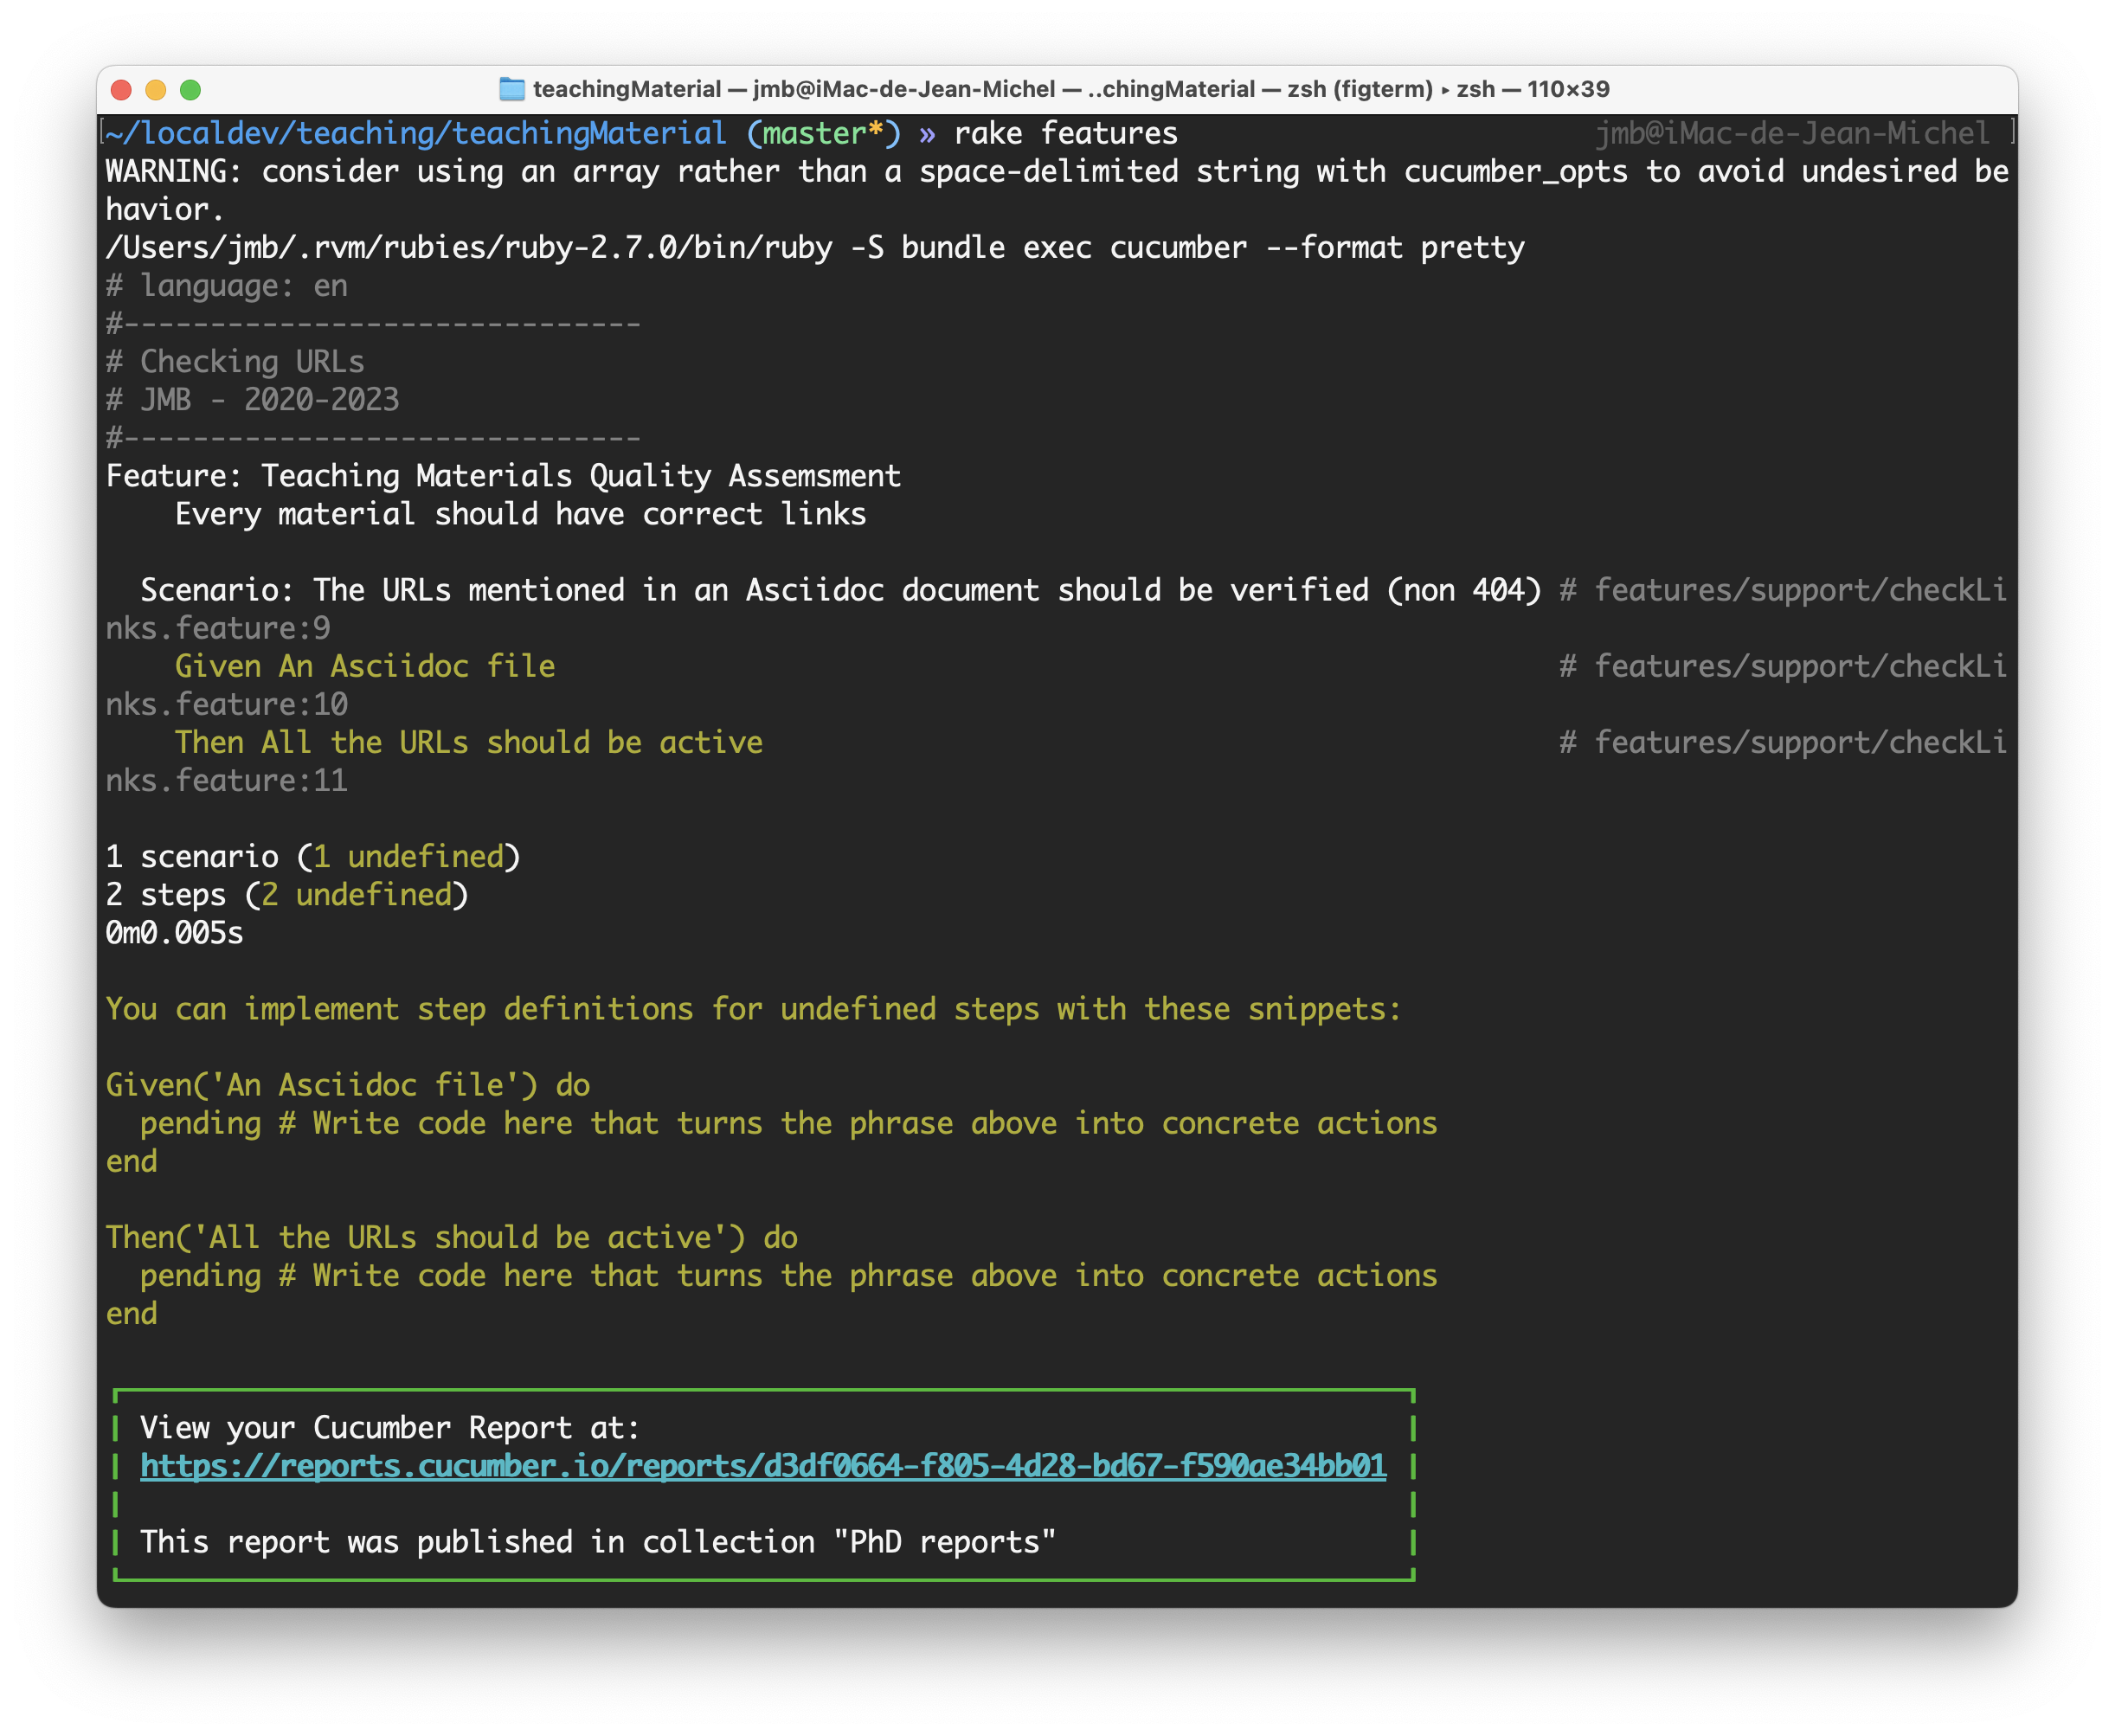Click 'You can implement step definitions' message
The height and width of the screenshot is (1736, 2115).
(x=754, y=1009)
